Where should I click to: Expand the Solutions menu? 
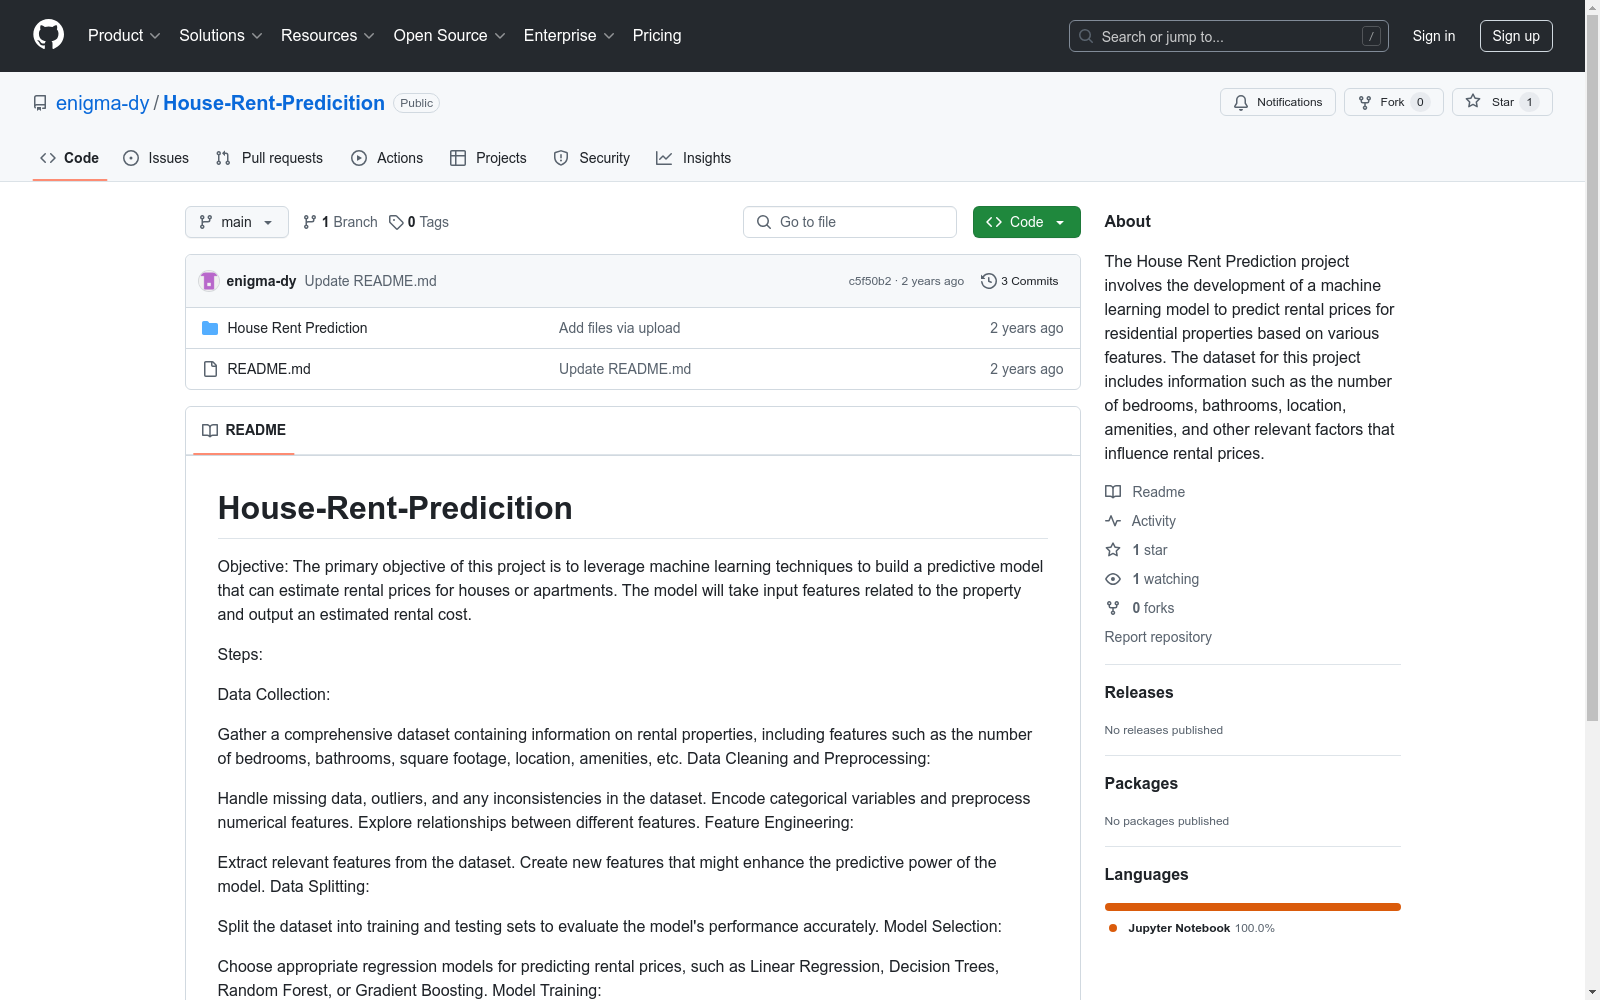221,35
